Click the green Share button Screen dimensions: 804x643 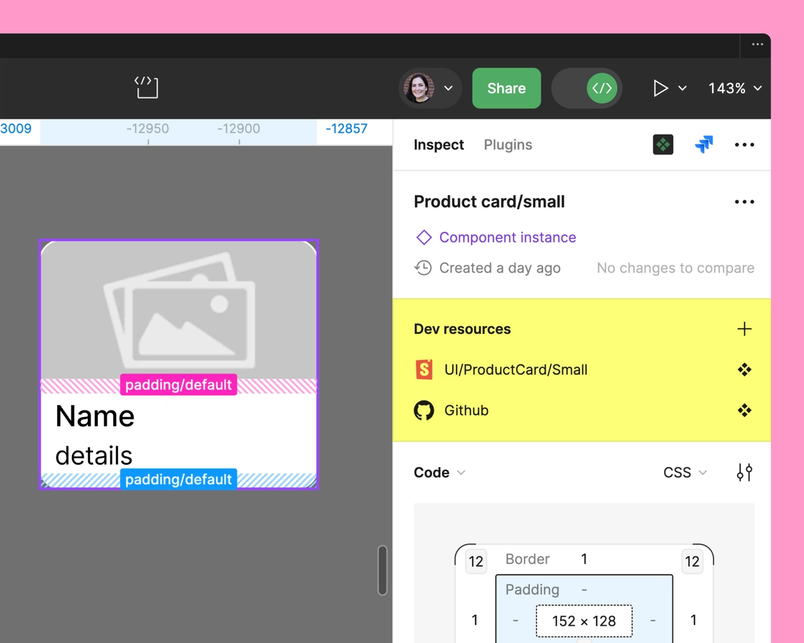pyautogui.click(x=506, y=88)
